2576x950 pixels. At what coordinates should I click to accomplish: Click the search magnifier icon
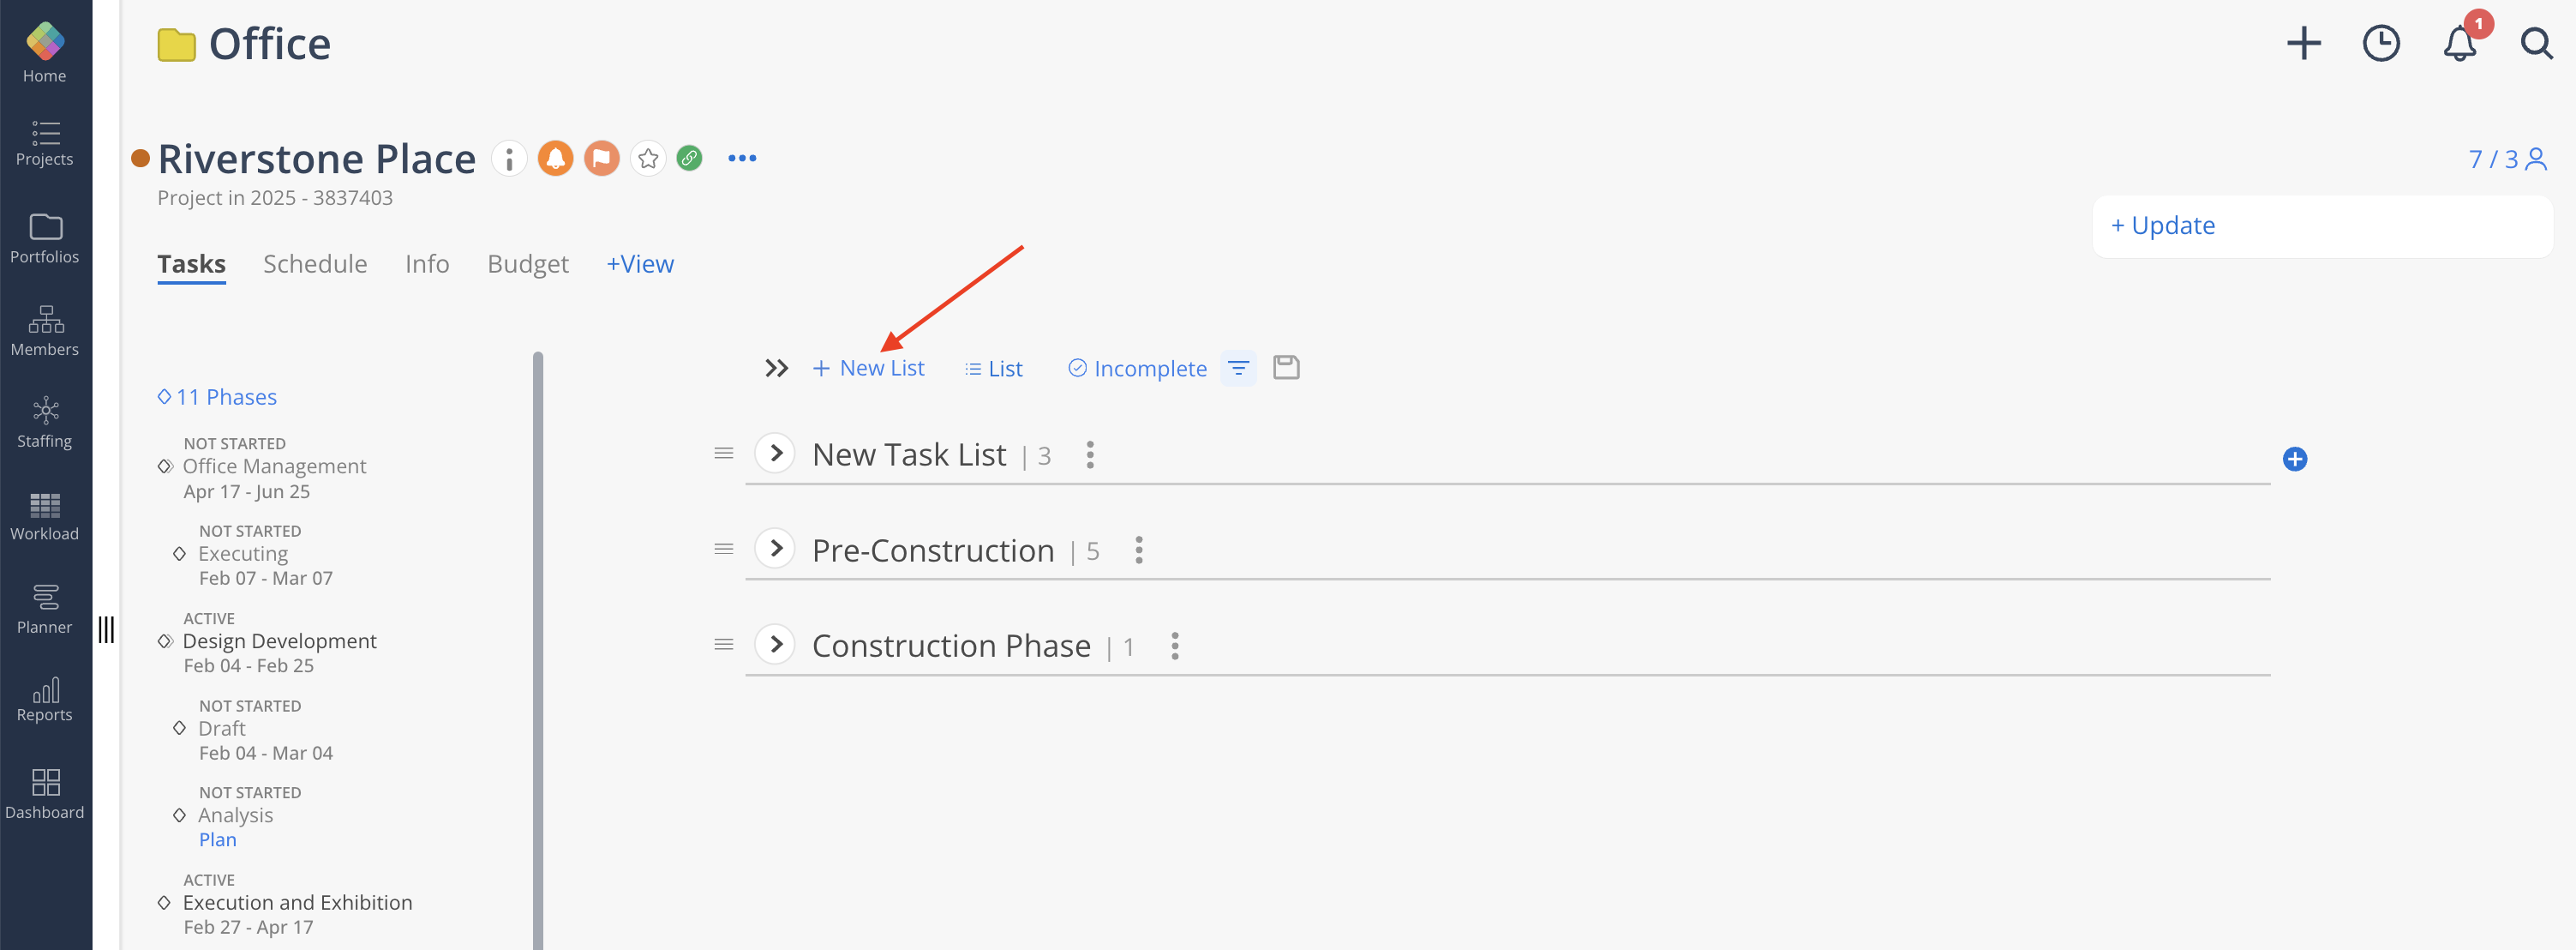(x=2536, y=43)
